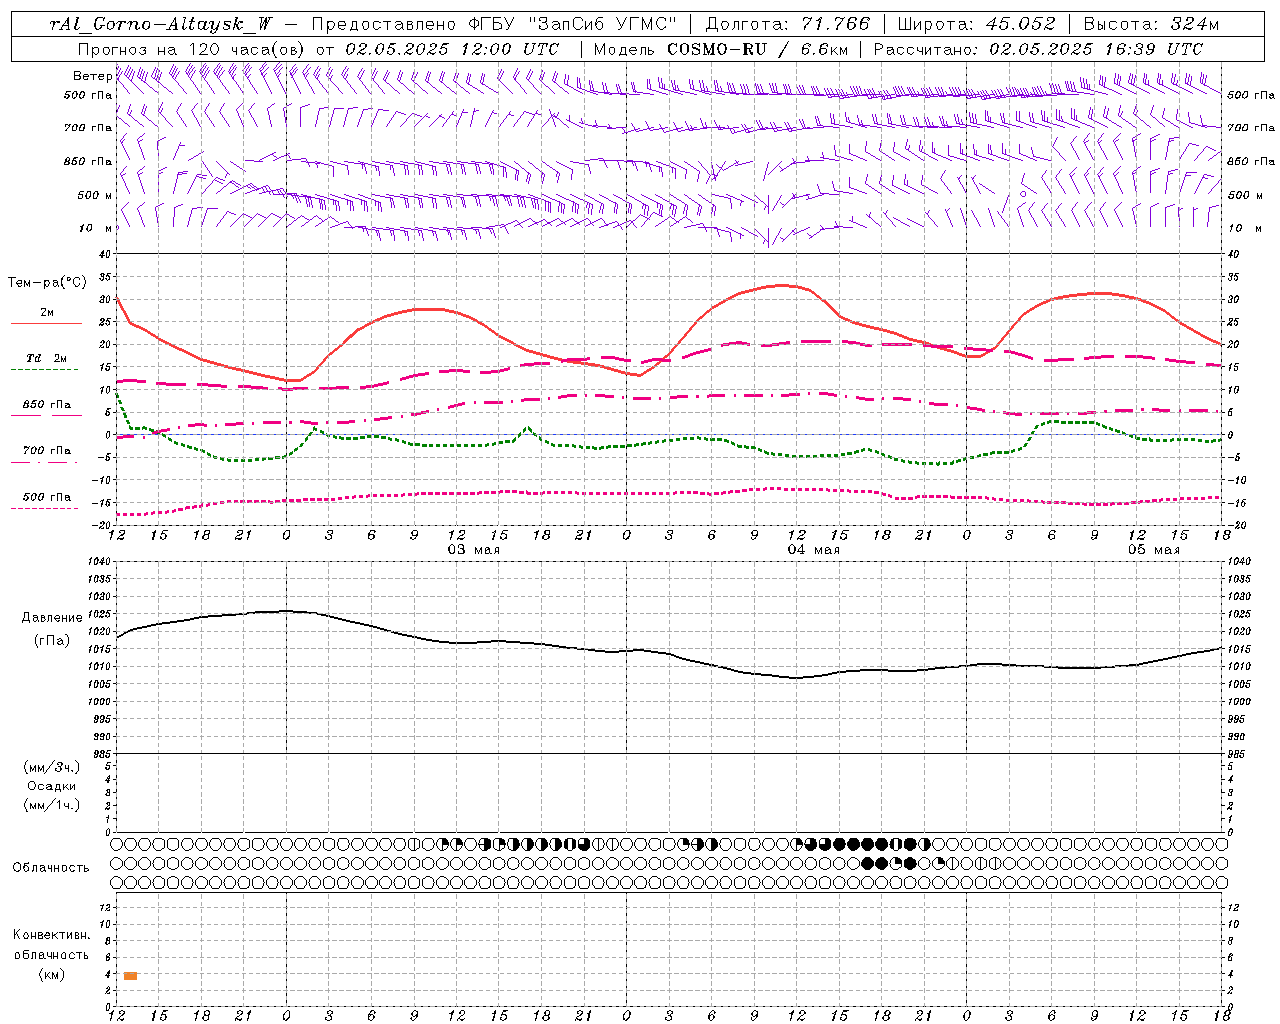
Task: Click the 03 мая date label
Action: tap(473, 550)
